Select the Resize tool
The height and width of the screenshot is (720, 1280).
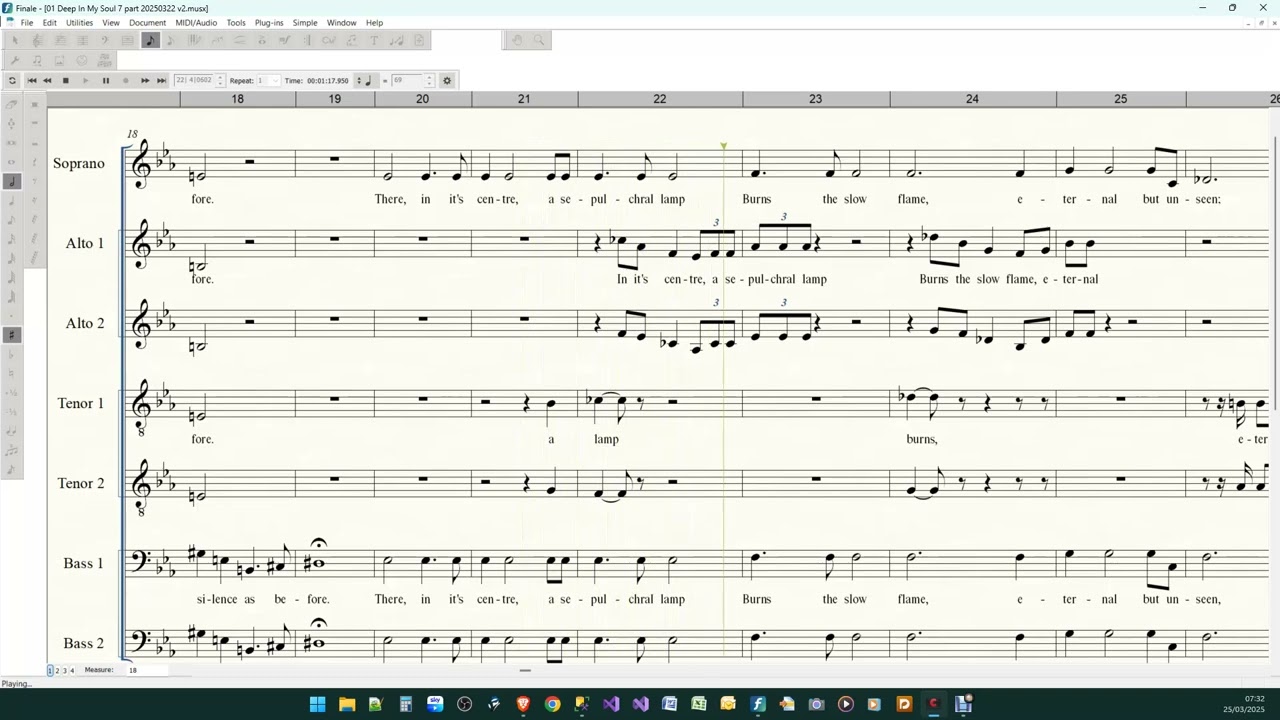(396, 40)
